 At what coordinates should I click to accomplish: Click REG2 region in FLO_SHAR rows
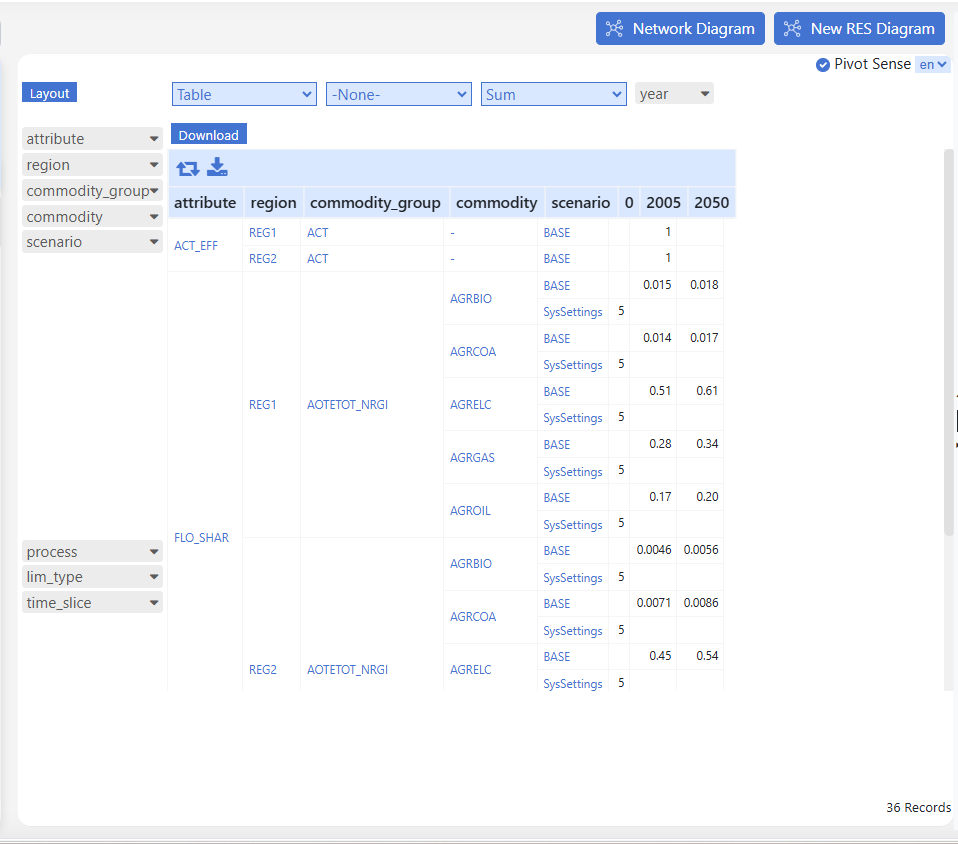coord(263,670)
